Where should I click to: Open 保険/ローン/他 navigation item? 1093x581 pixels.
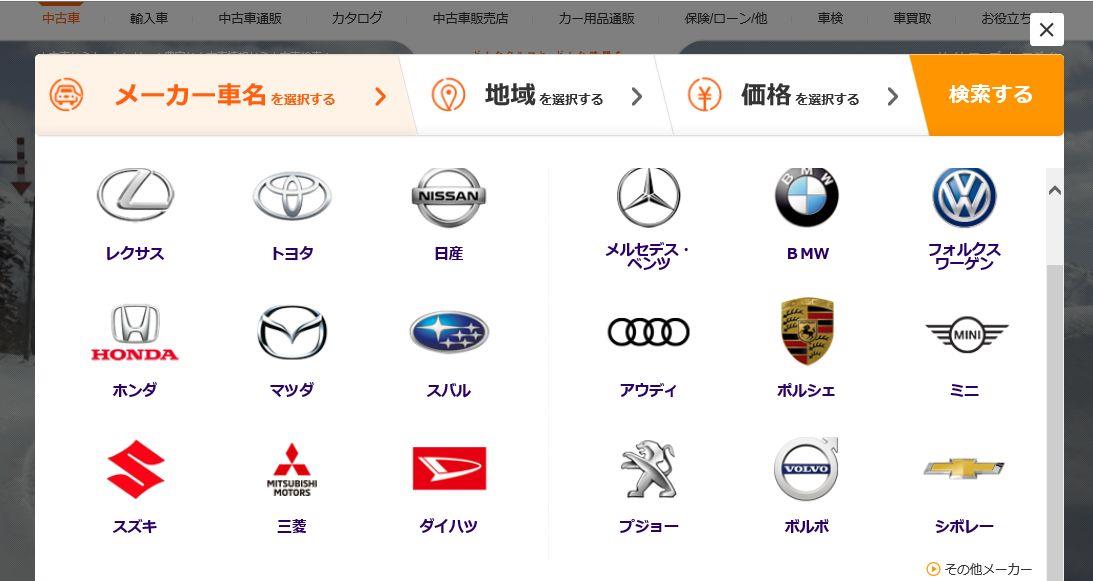point(726,18)
